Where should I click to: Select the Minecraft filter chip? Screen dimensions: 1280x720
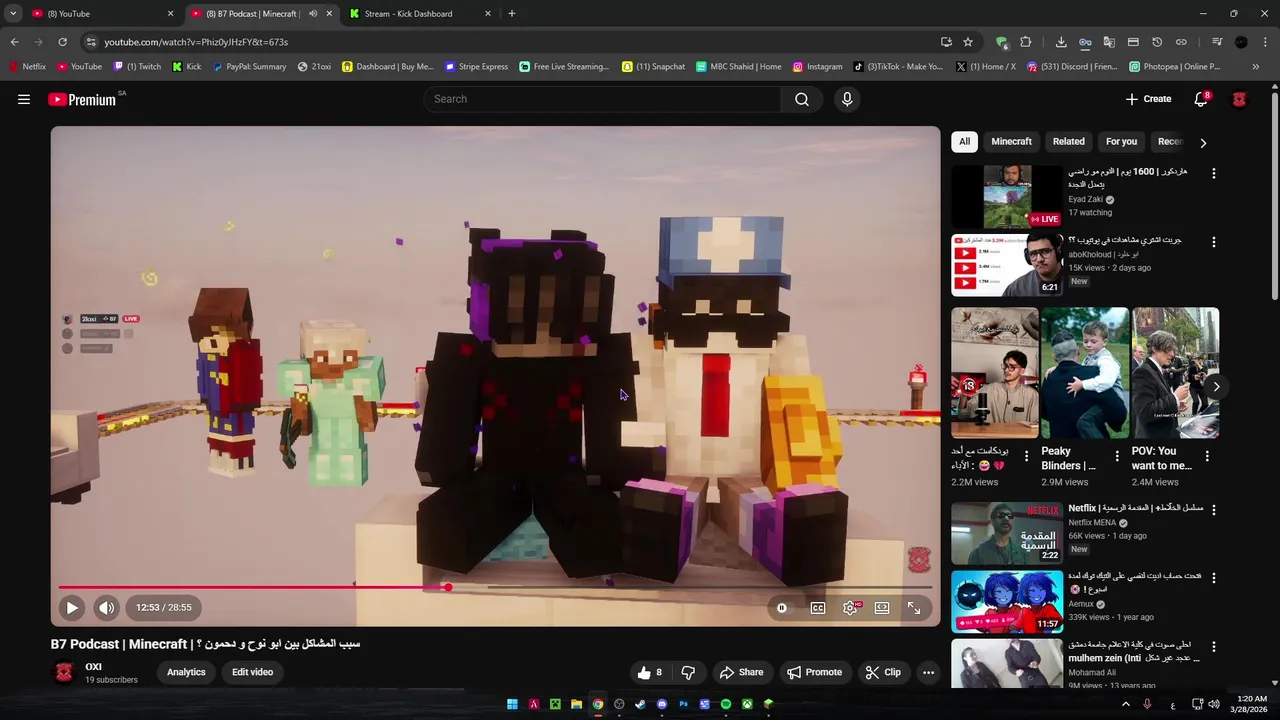click(1011, 142)
